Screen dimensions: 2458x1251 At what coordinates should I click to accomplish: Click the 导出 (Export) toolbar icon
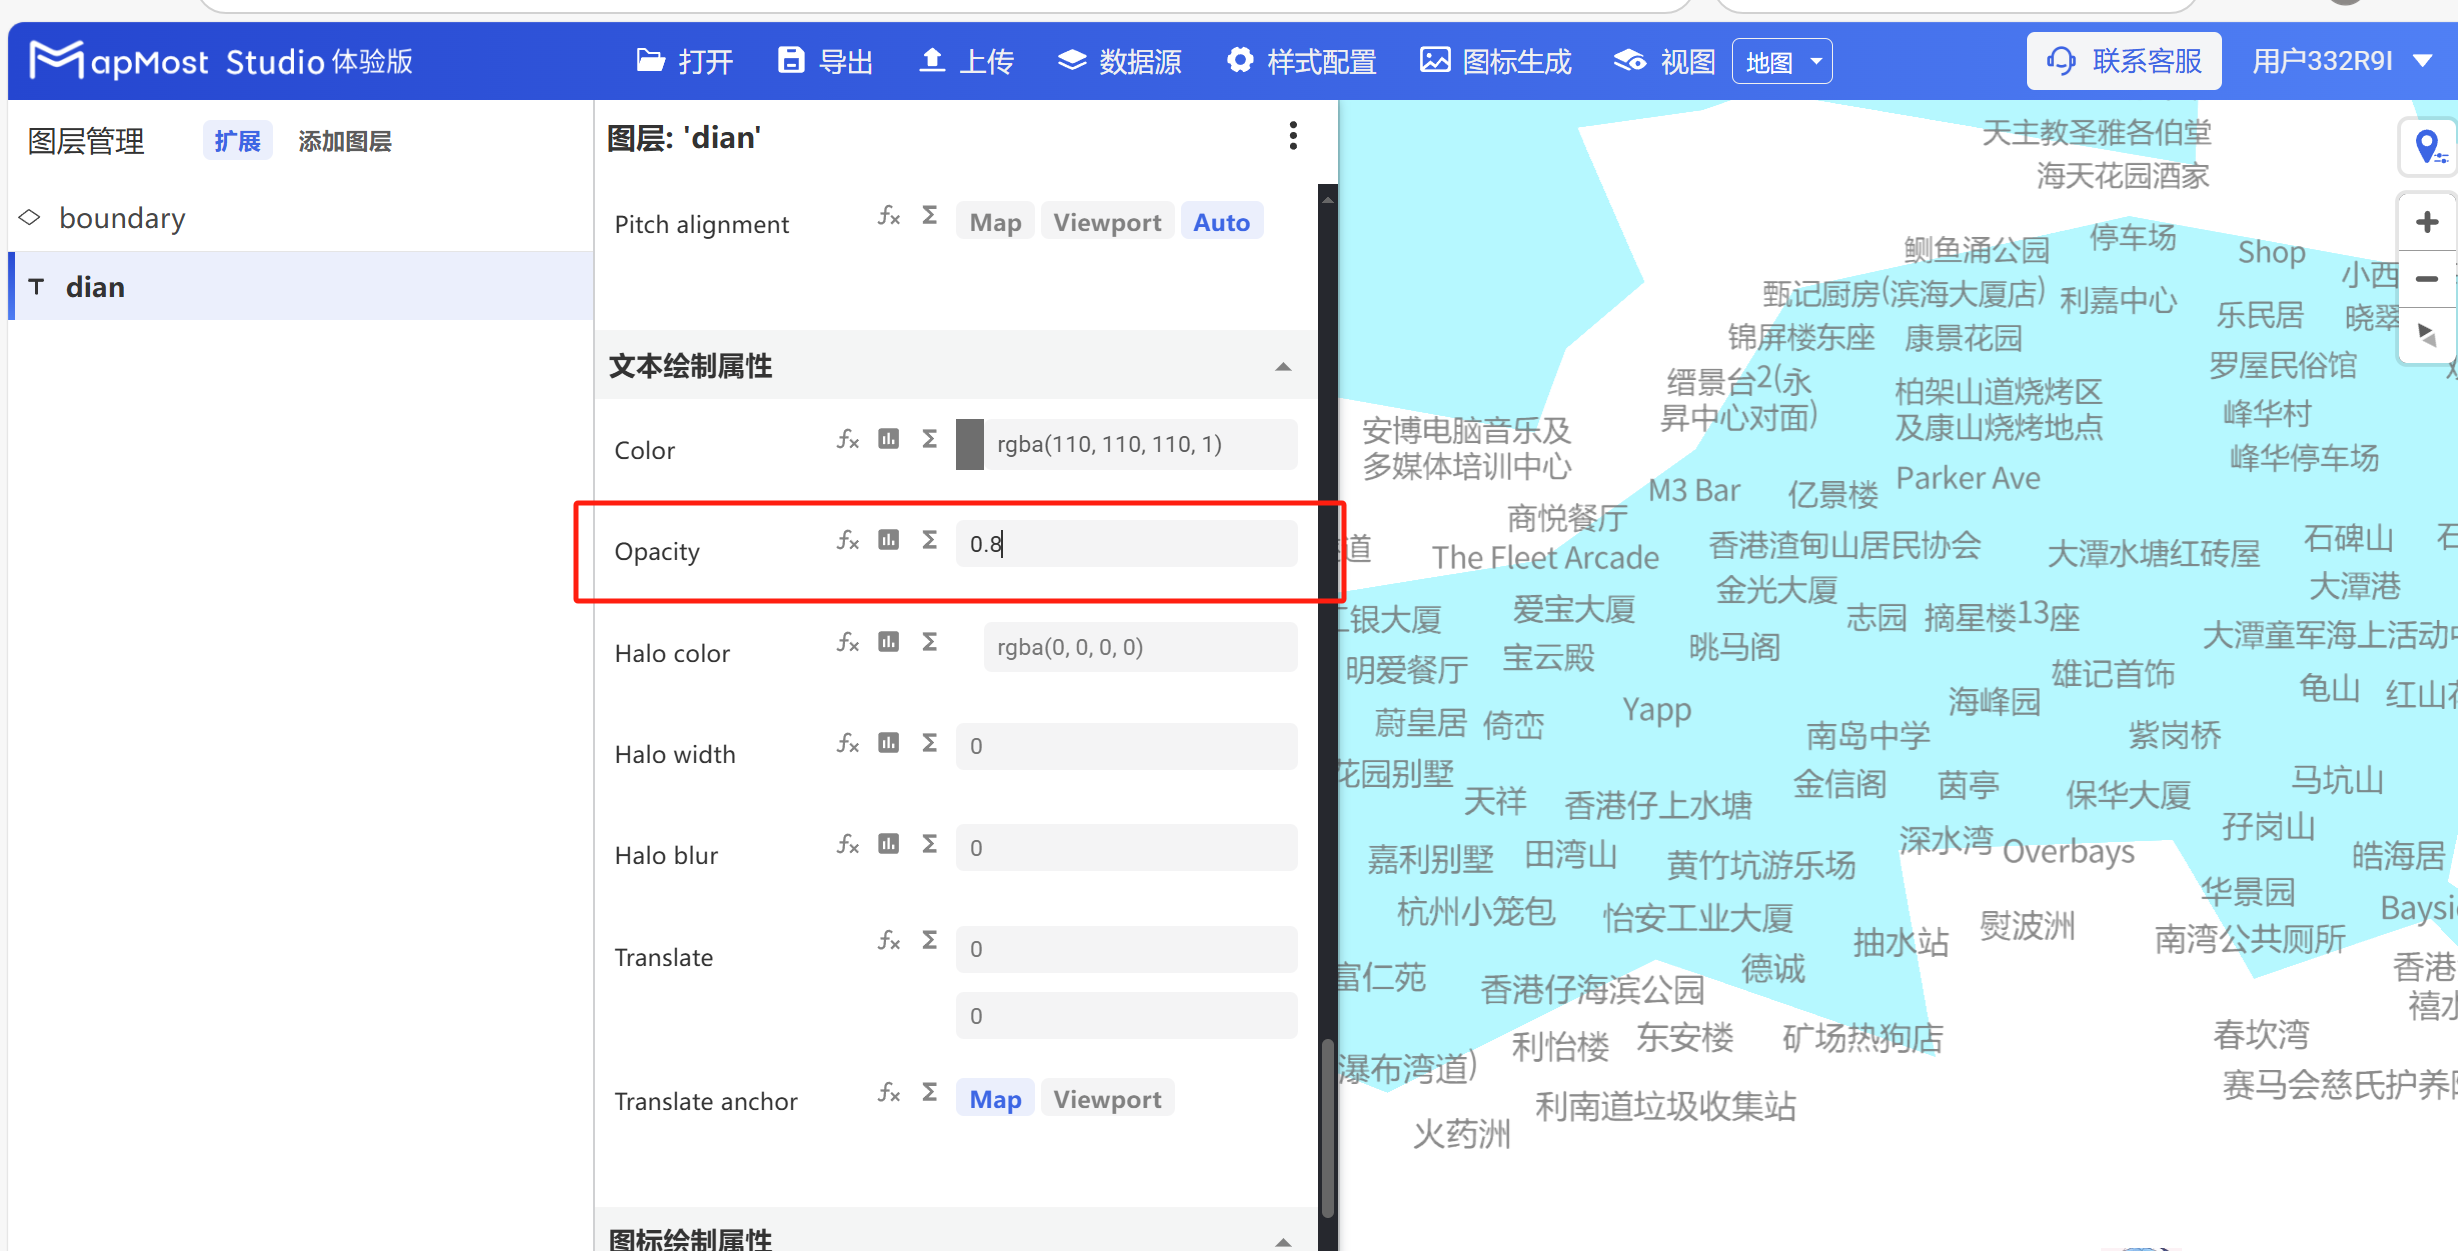(x=791, y=60)
